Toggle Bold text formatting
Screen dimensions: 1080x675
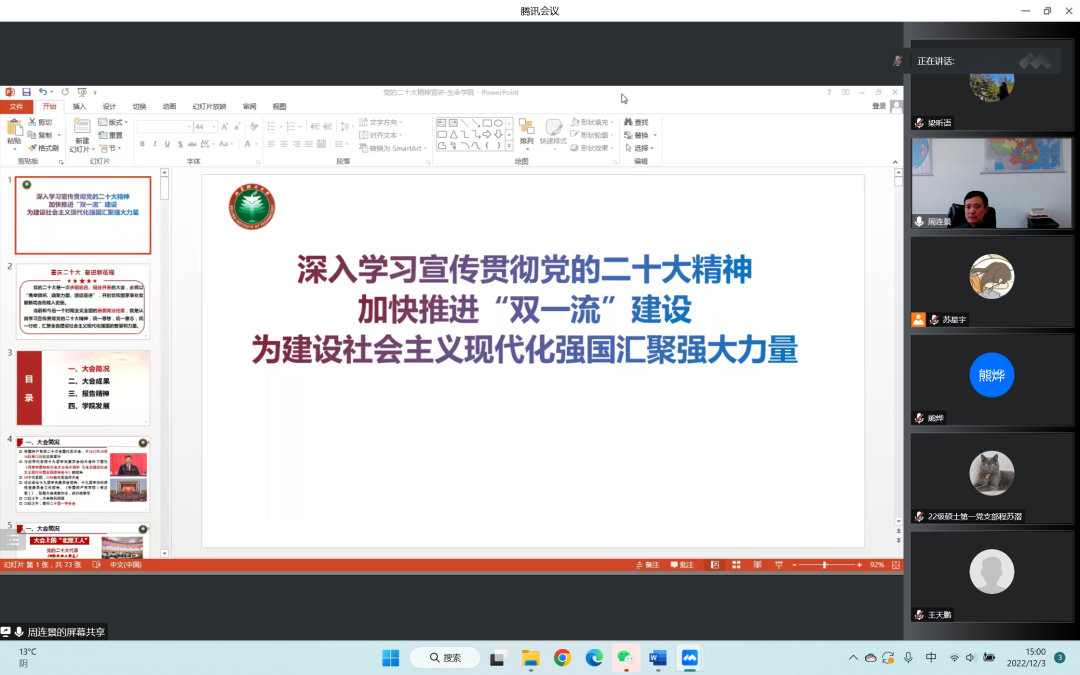pos(142,144)
